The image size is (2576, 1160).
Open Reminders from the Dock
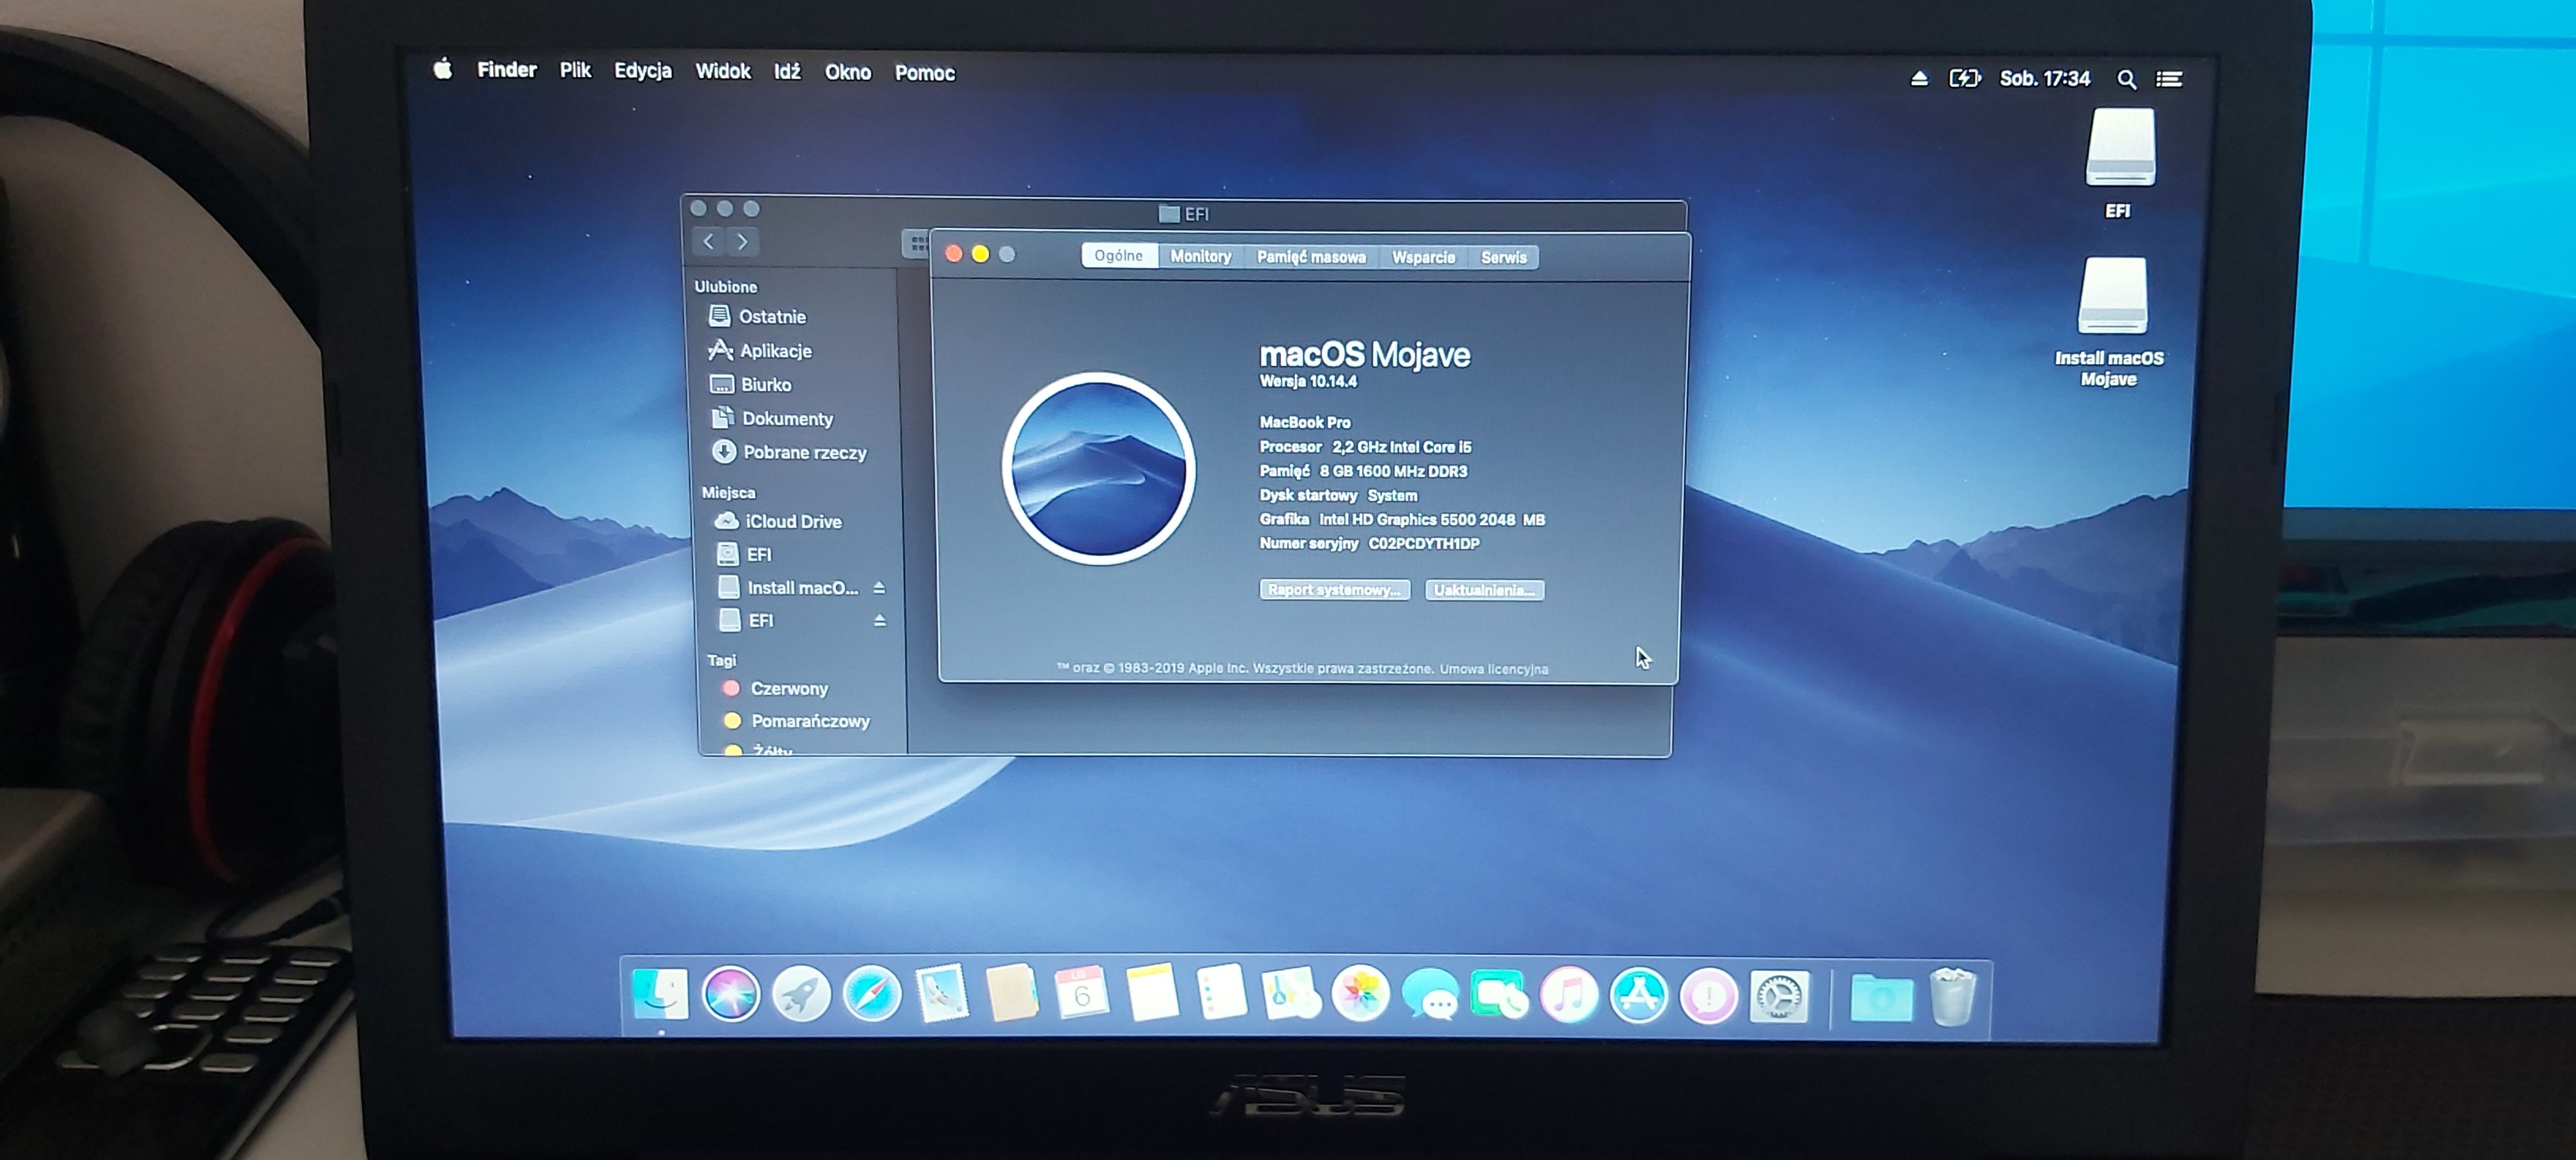coord(1221,994)
